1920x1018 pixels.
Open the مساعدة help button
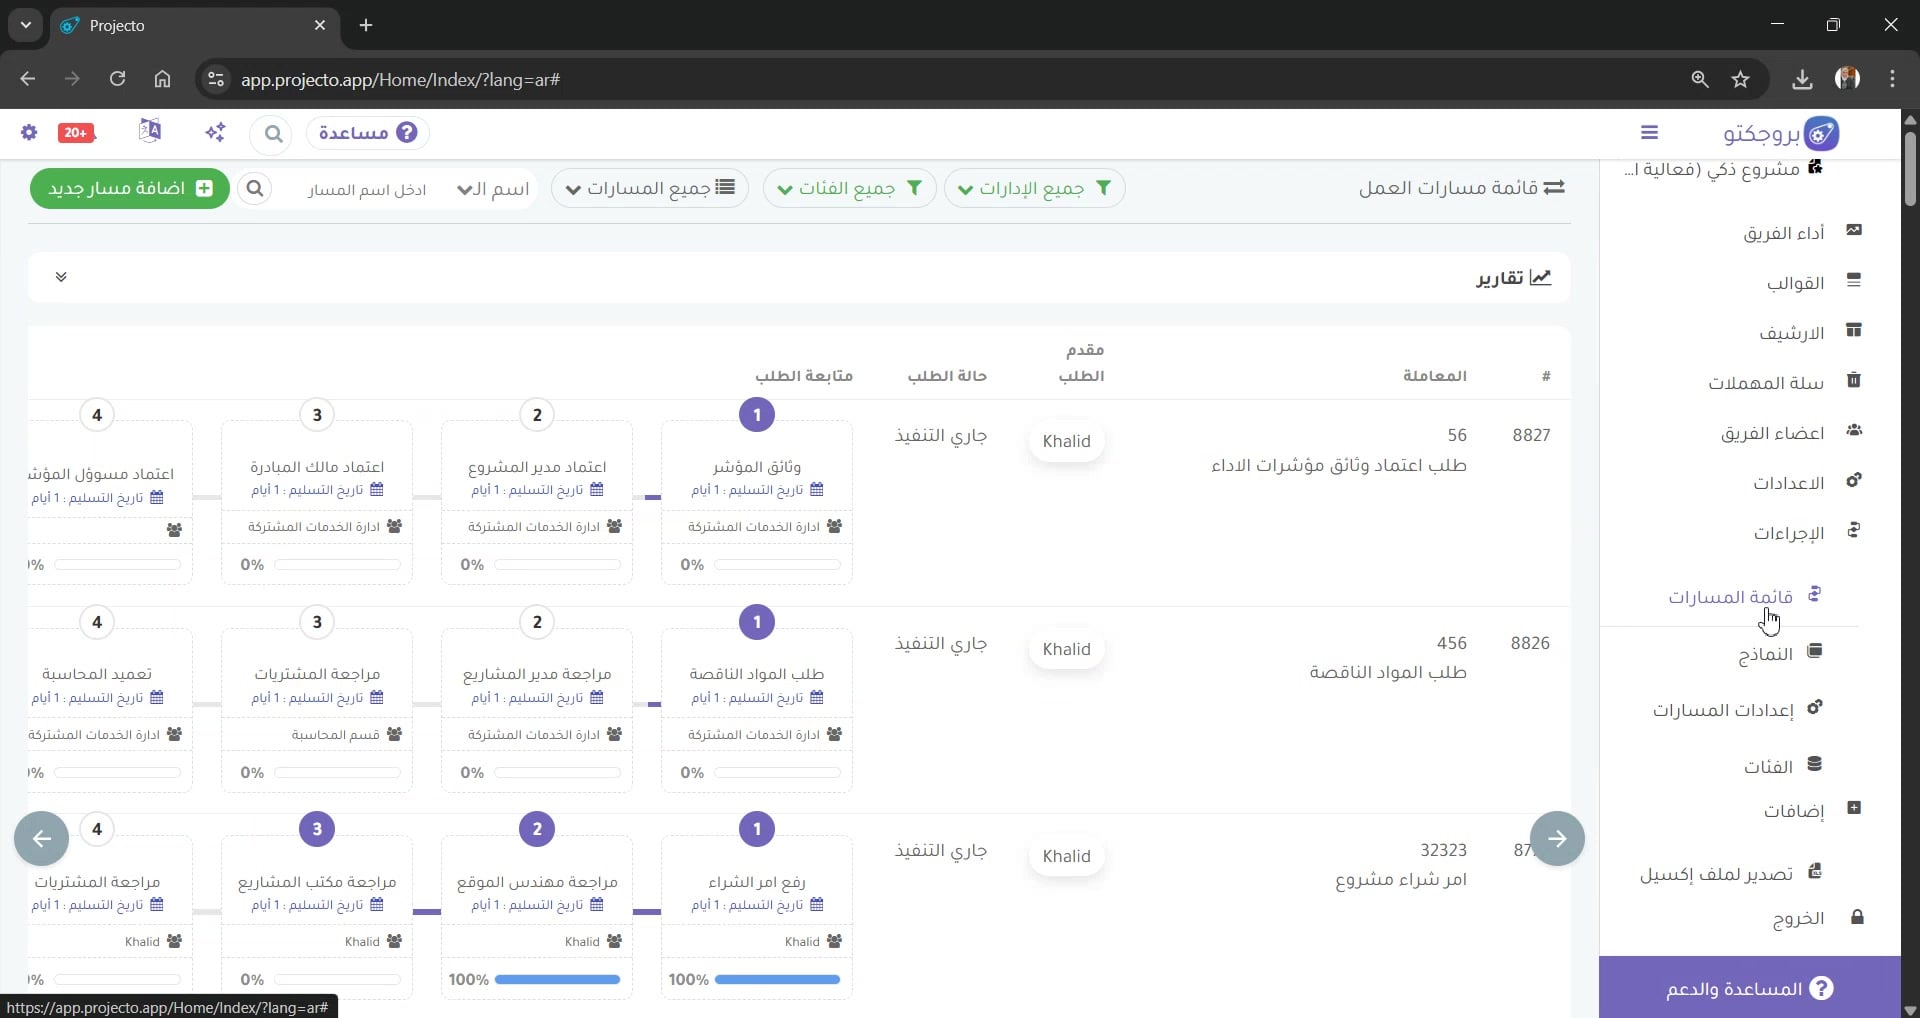coord(368,133)
